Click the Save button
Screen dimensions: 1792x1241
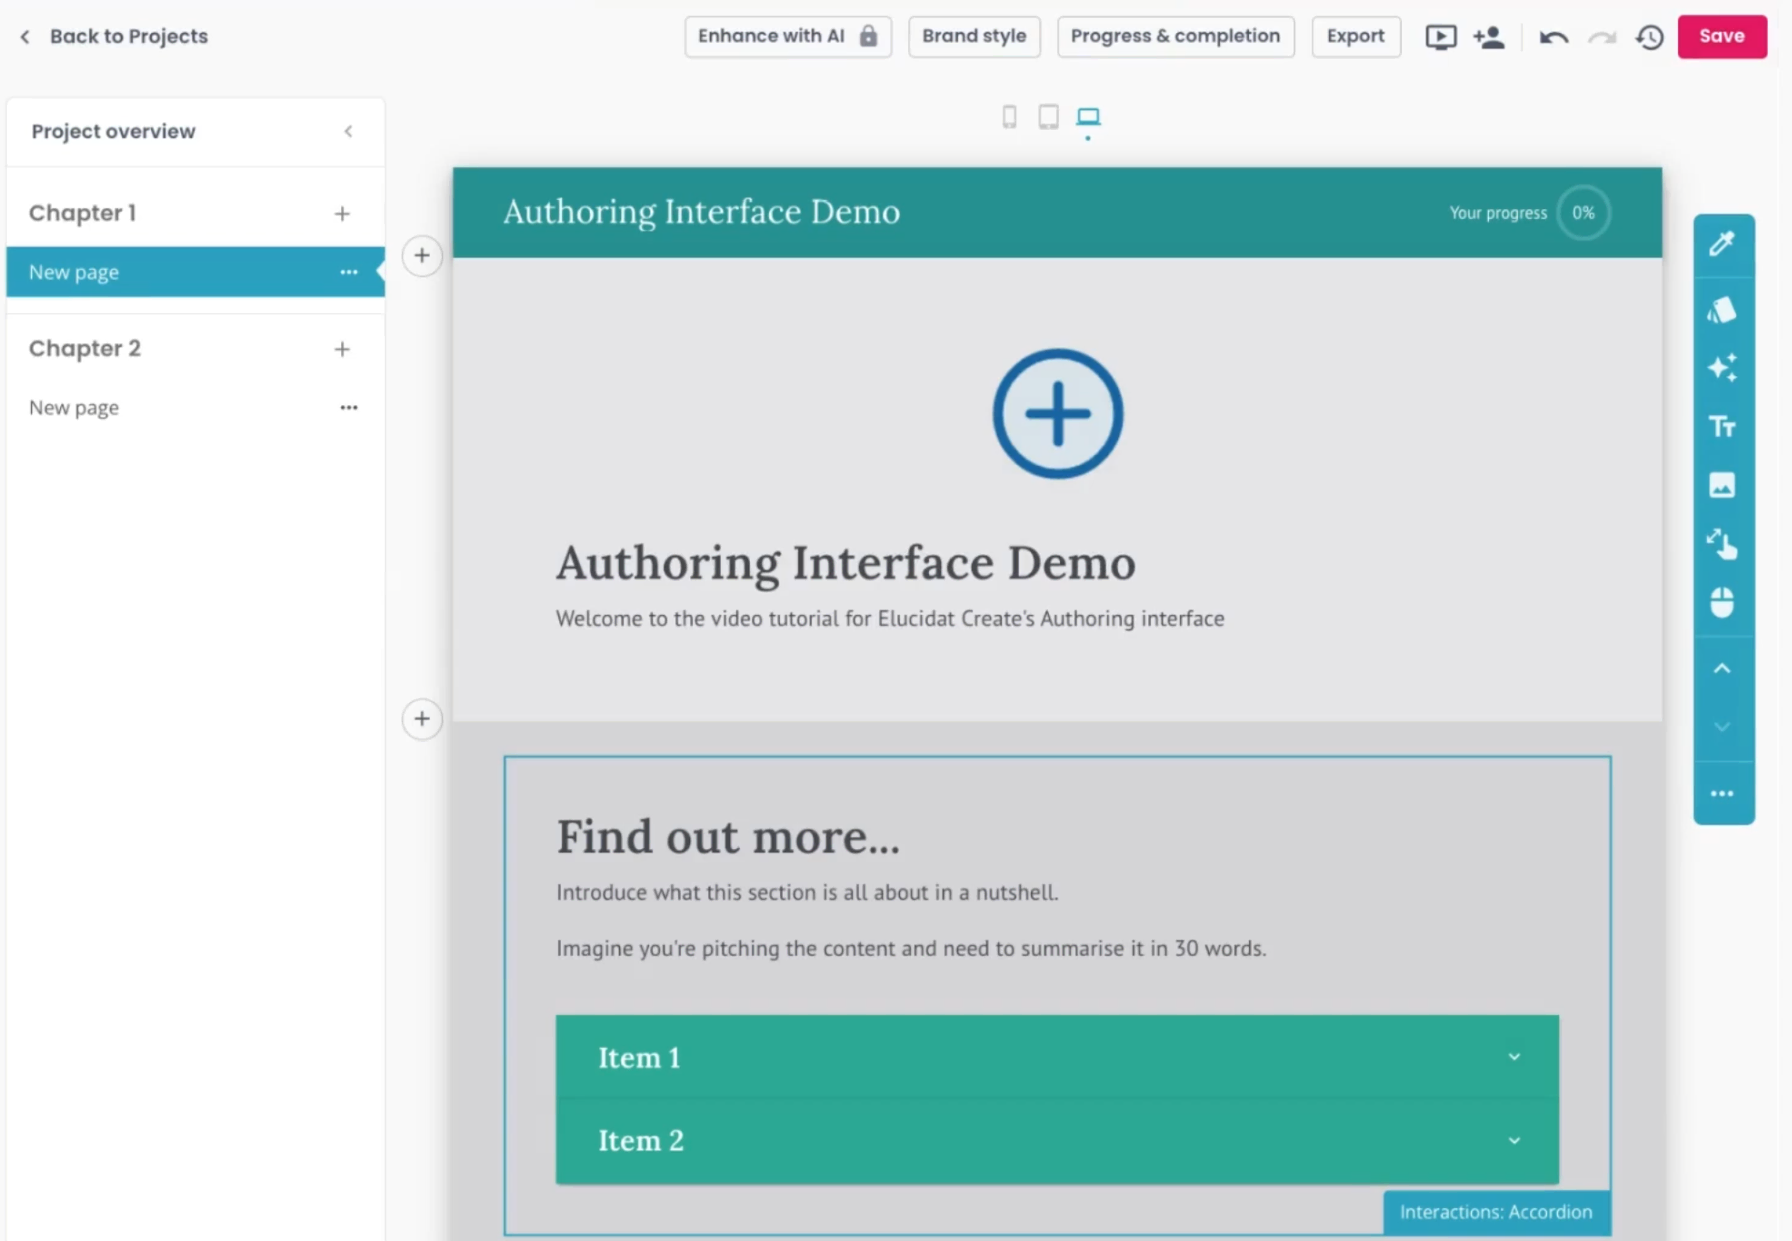pos(1722,36)
